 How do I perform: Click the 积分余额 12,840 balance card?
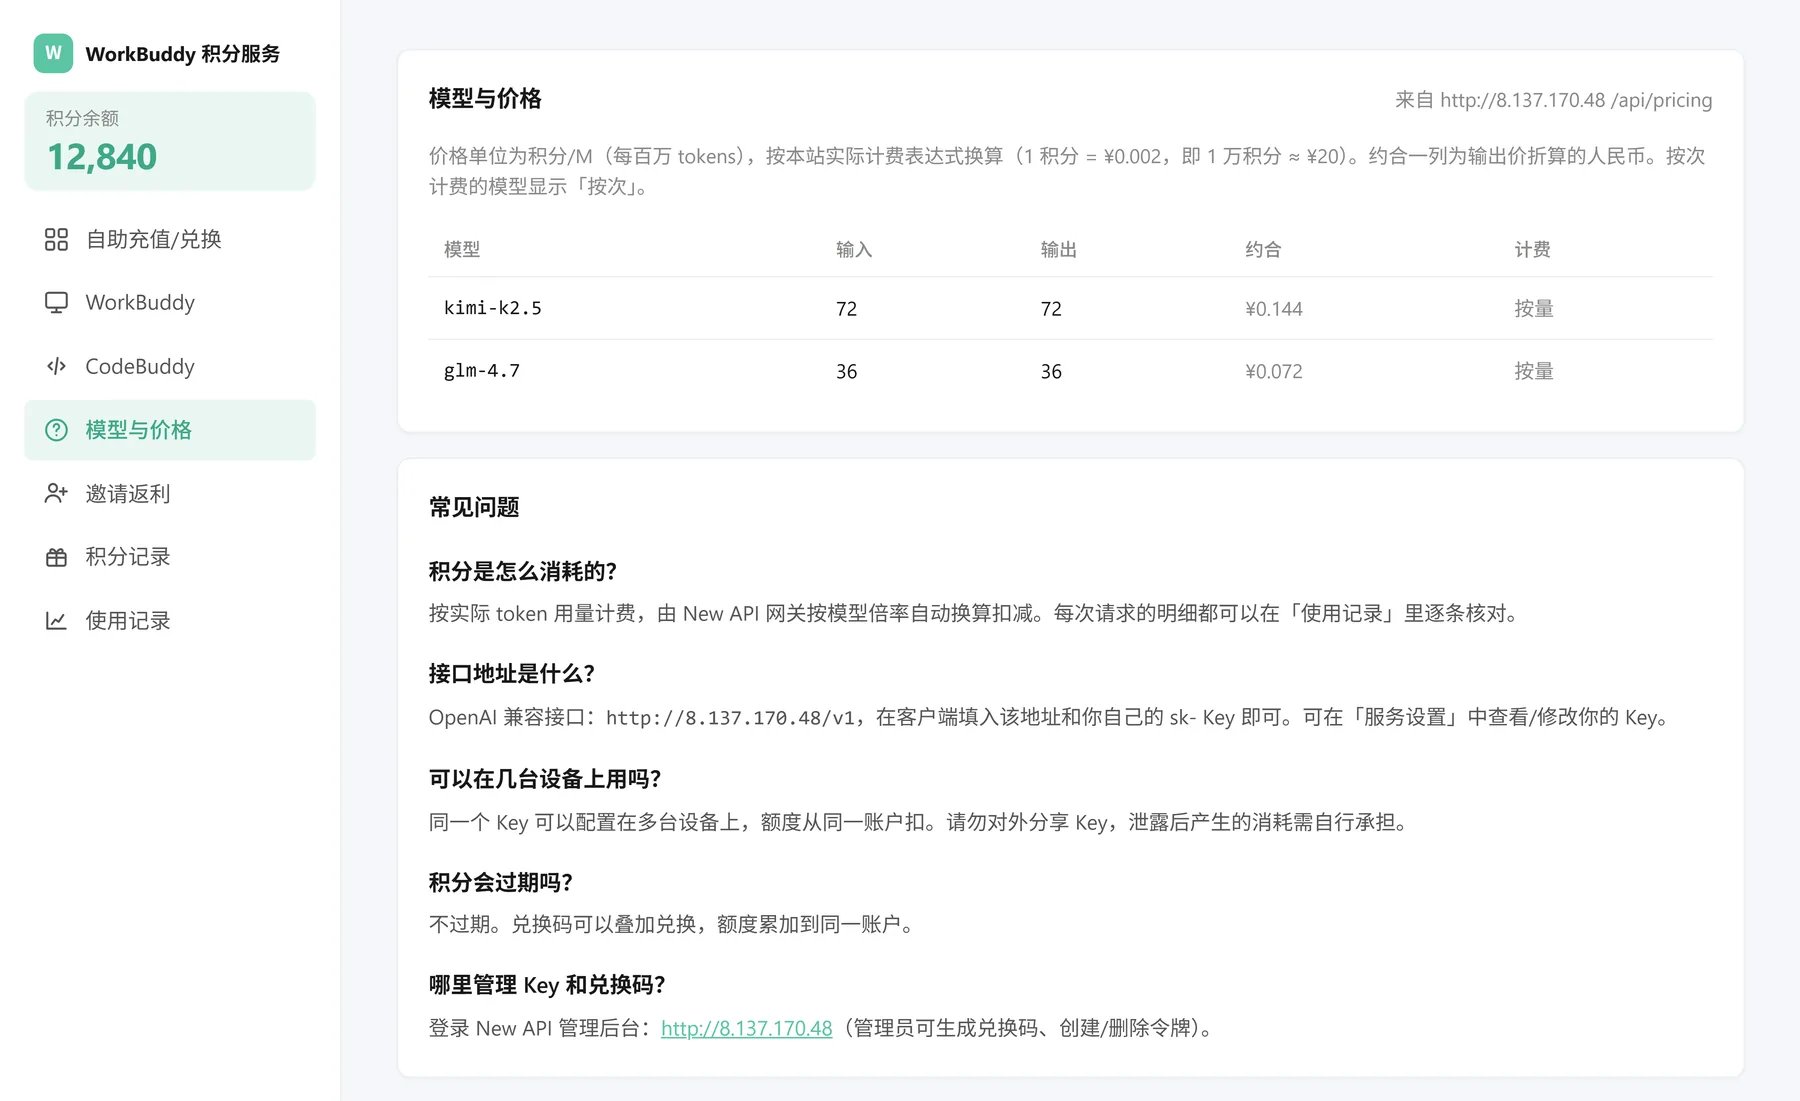[170, 141]
